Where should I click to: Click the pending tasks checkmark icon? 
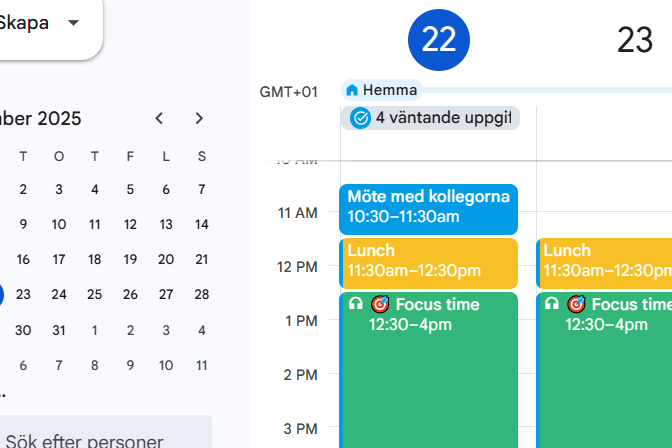(x=360, y=118)
